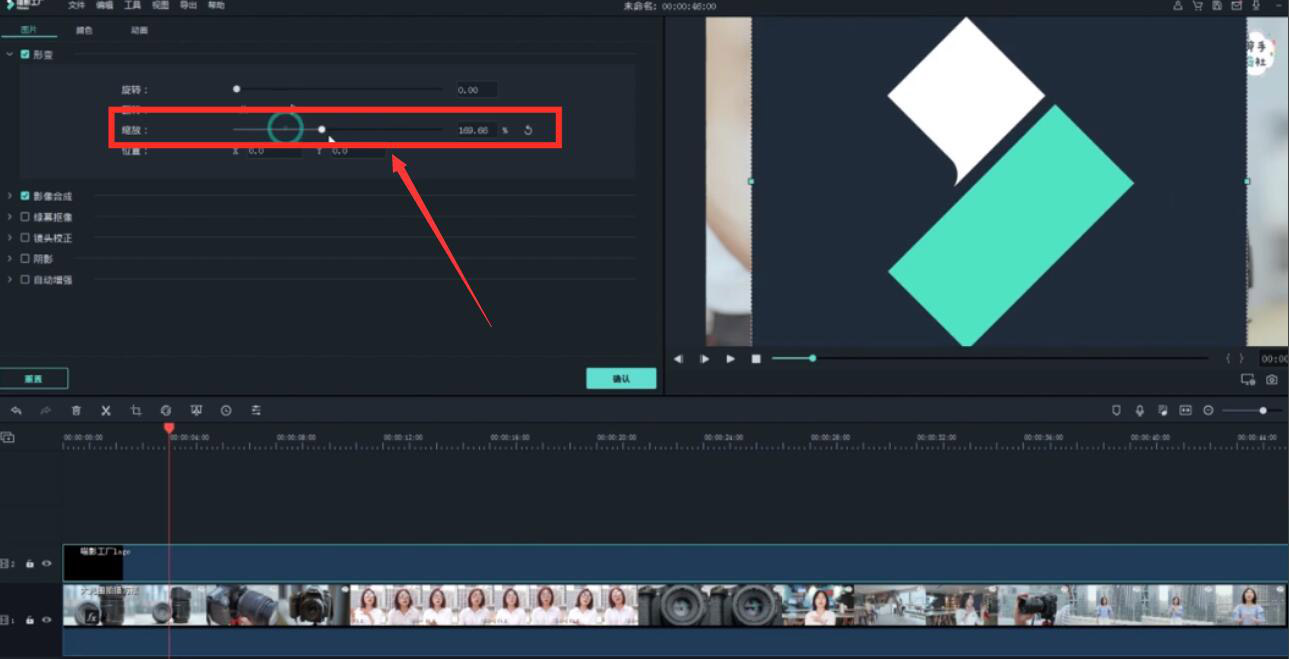
Task: Click the shield marker icon above timeline
Action: tap(1116, 411)
